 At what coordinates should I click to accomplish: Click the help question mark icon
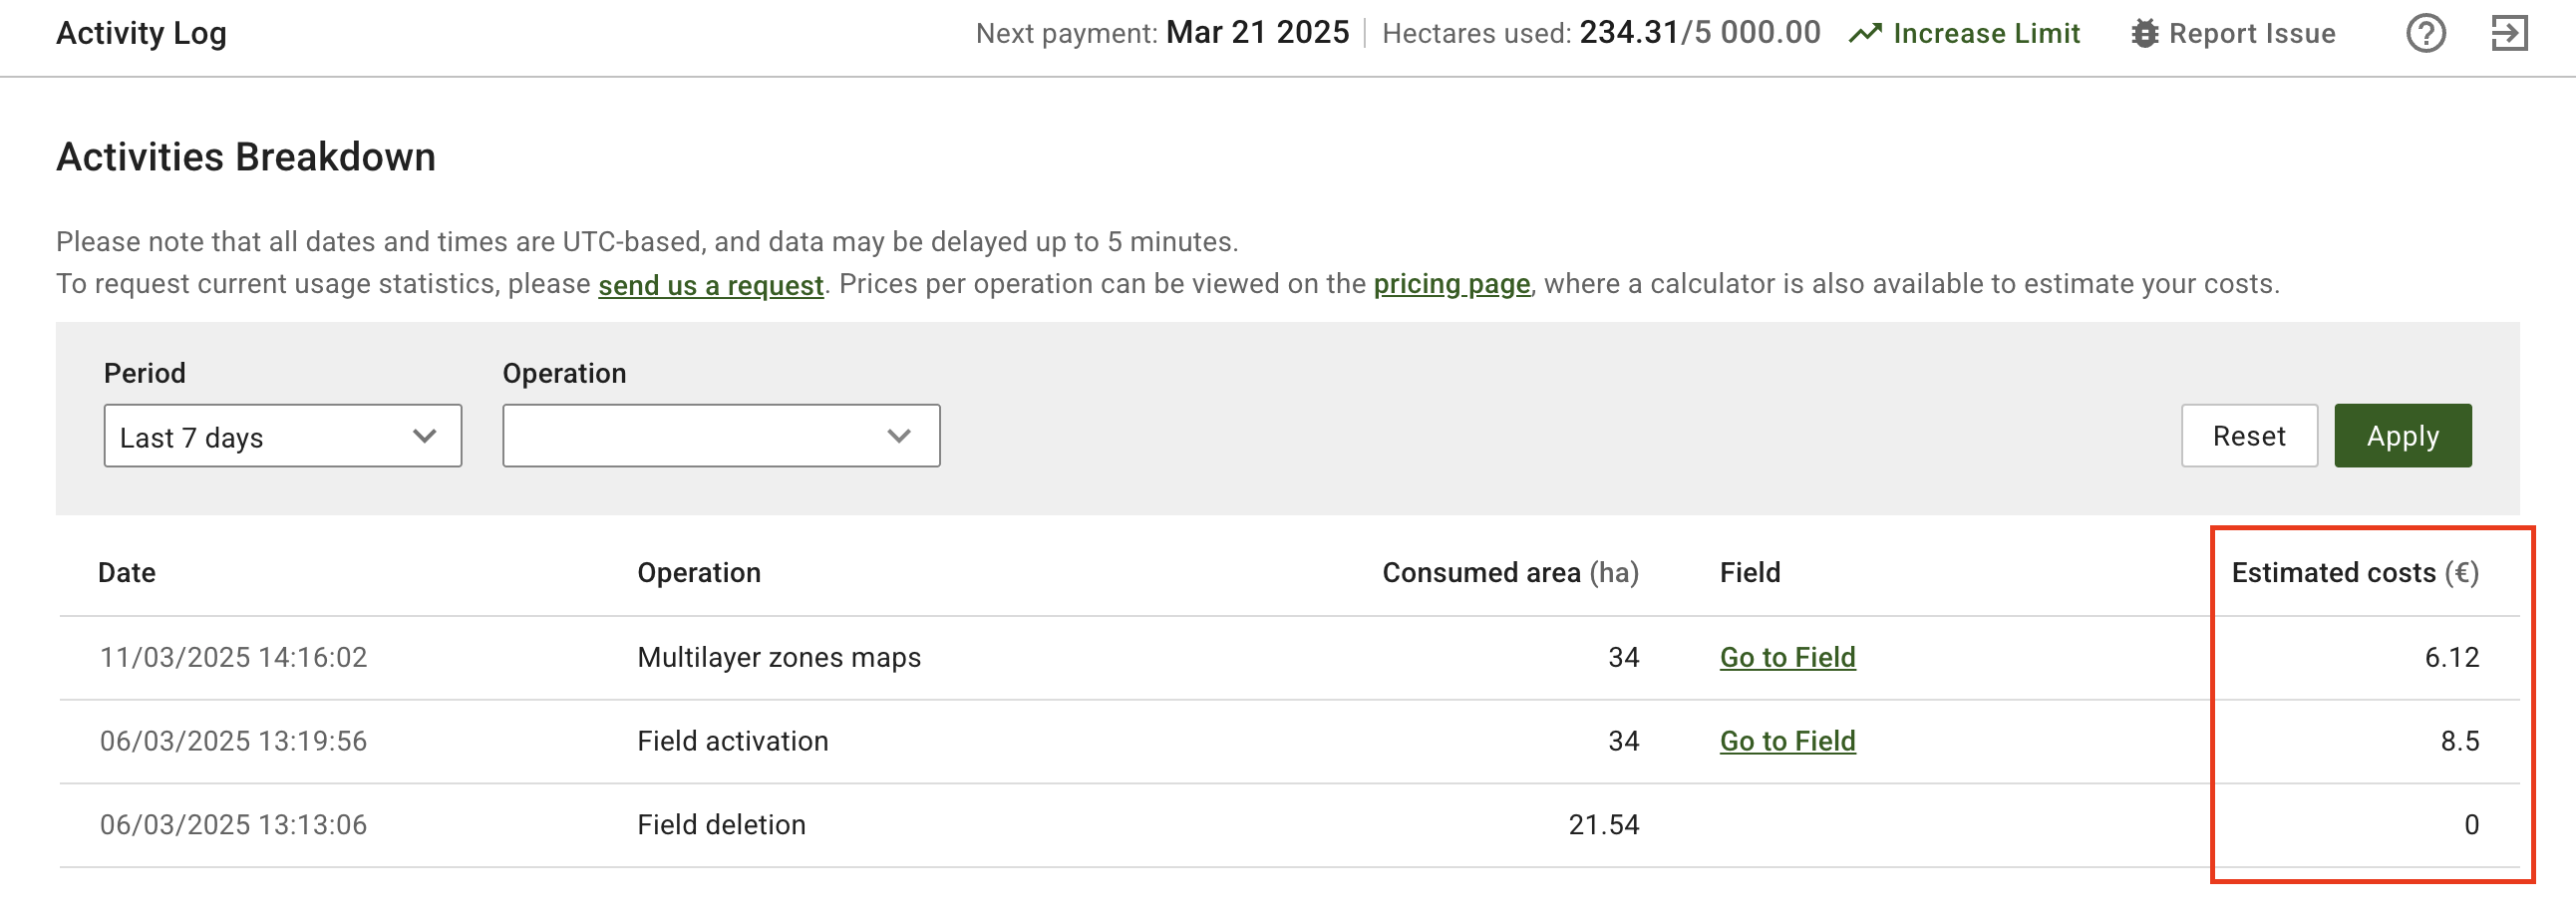2425,34
